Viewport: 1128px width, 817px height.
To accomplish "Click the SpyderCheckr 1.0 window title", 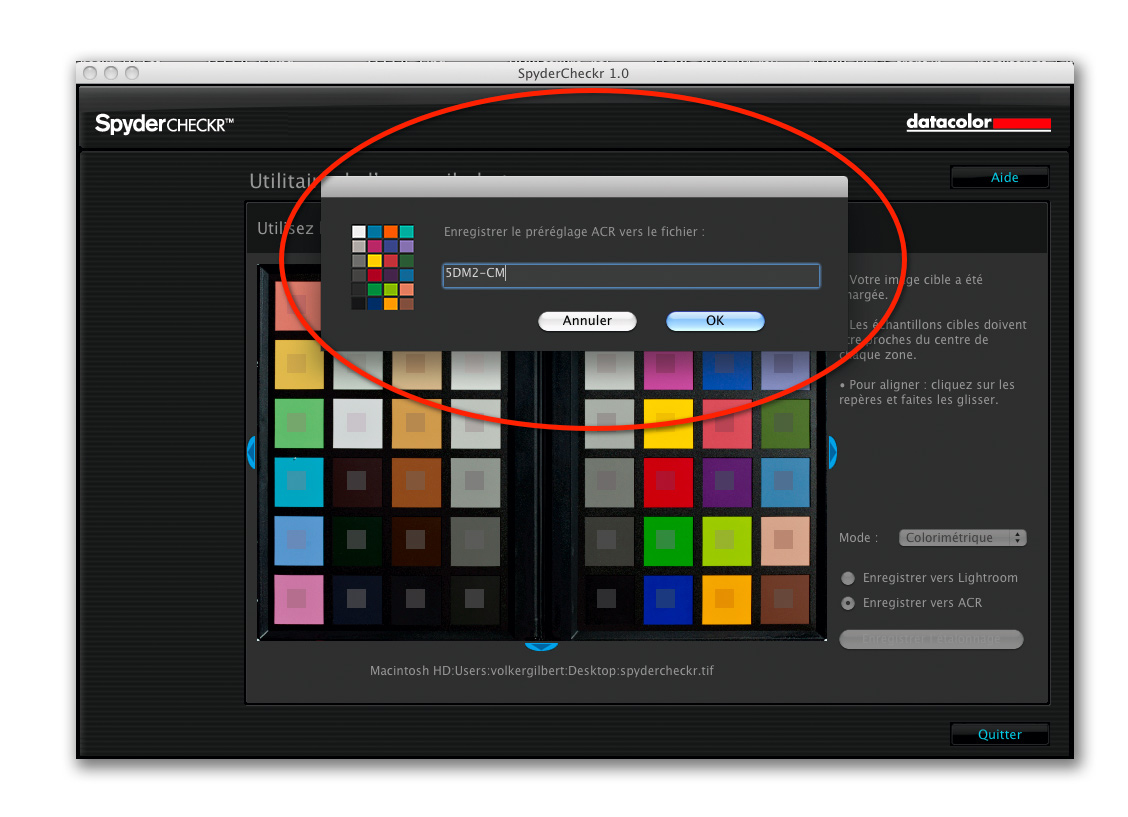I will click(573, 73).
